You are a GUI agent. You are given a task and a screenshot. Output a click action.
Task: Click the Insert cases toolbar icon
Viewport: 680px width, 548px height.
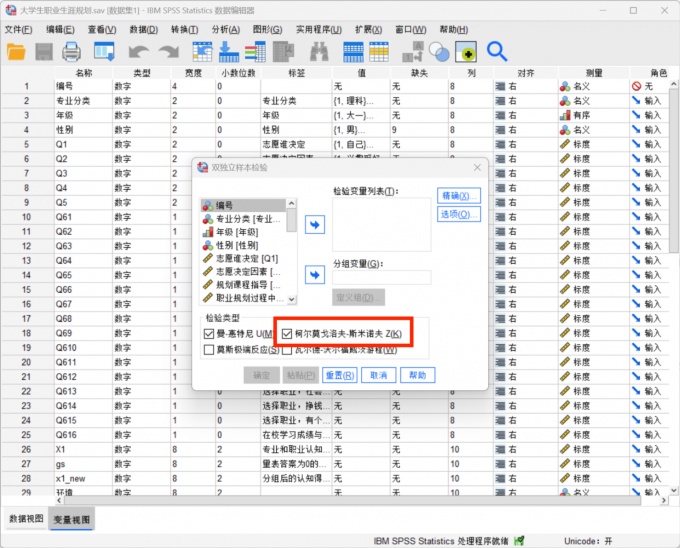pyautogui.click(x=353, y=52)
